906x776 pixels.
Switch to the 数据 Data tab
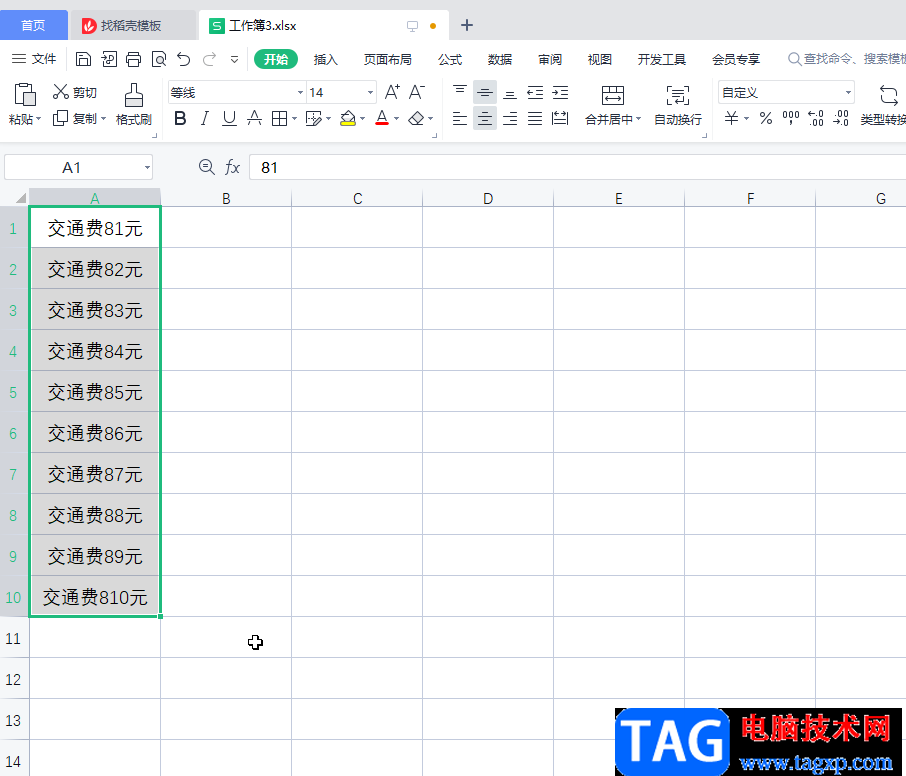500,59
